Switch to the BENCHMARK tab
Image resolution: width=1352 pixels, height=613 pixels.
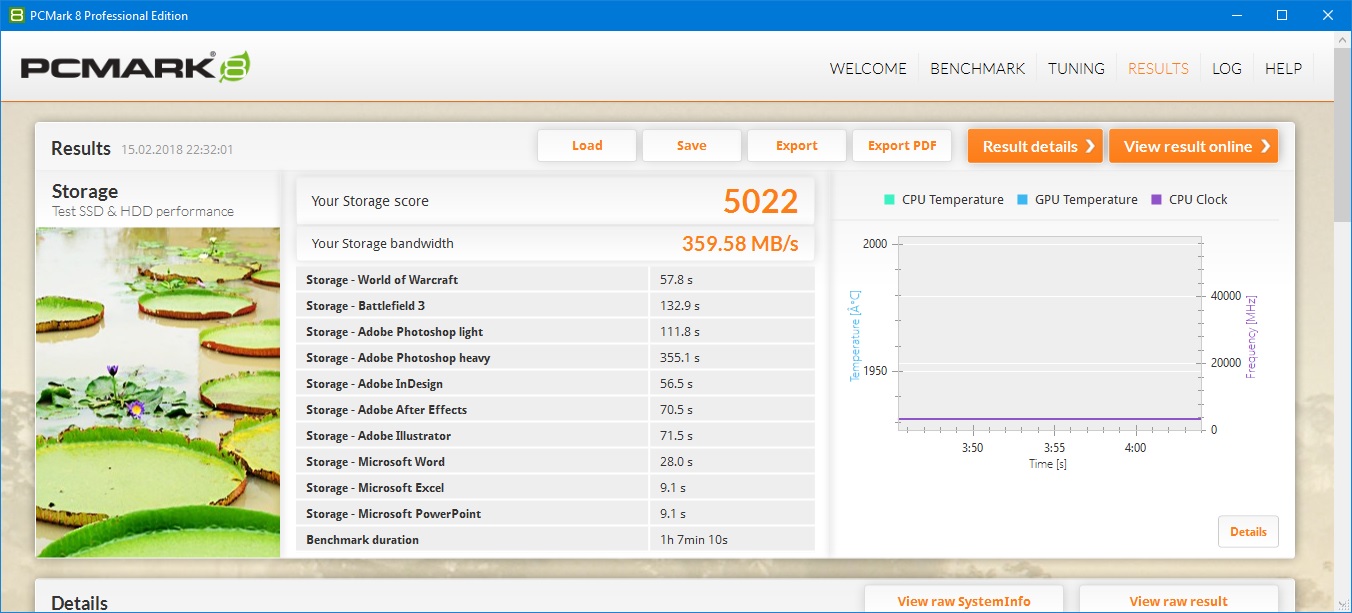978,69
